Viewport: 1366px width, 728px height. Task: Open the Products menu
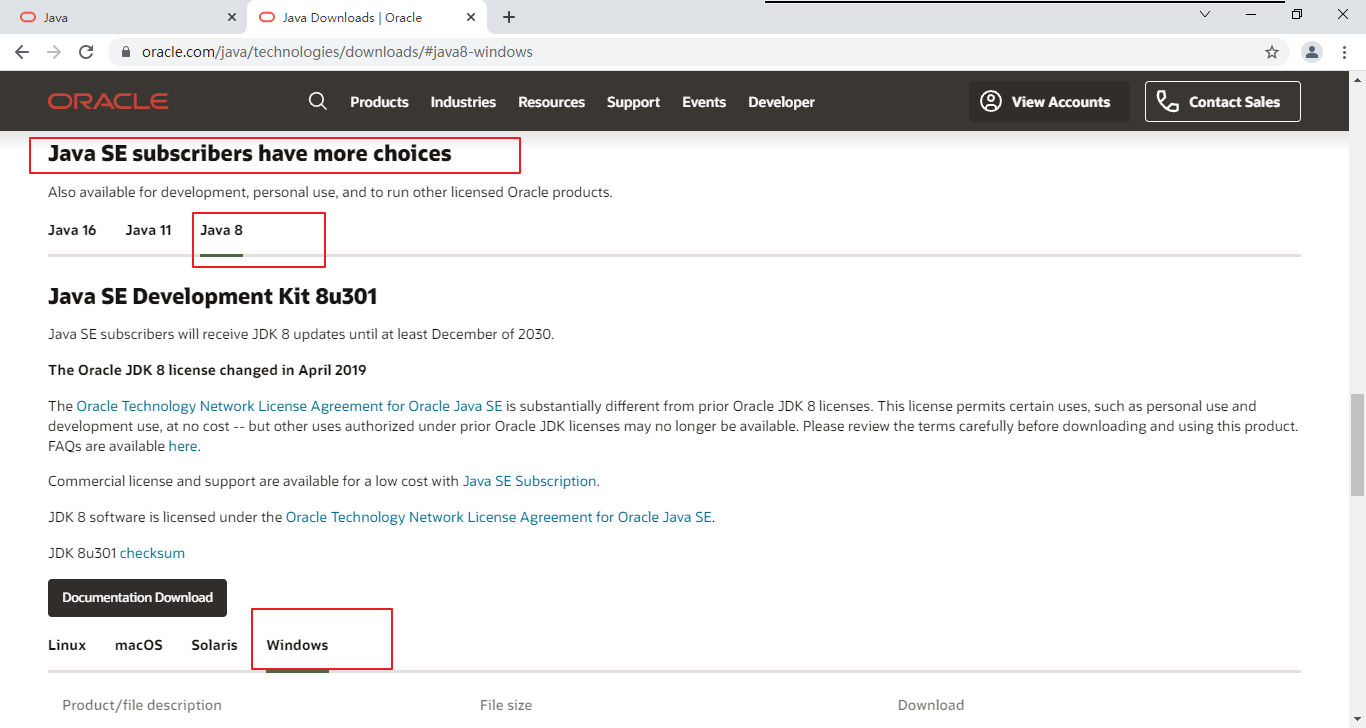tap(379, 102)
